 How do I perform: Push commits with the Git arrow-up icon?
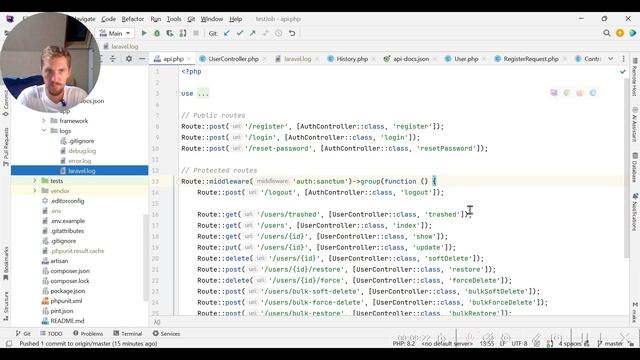pos(253,33)
